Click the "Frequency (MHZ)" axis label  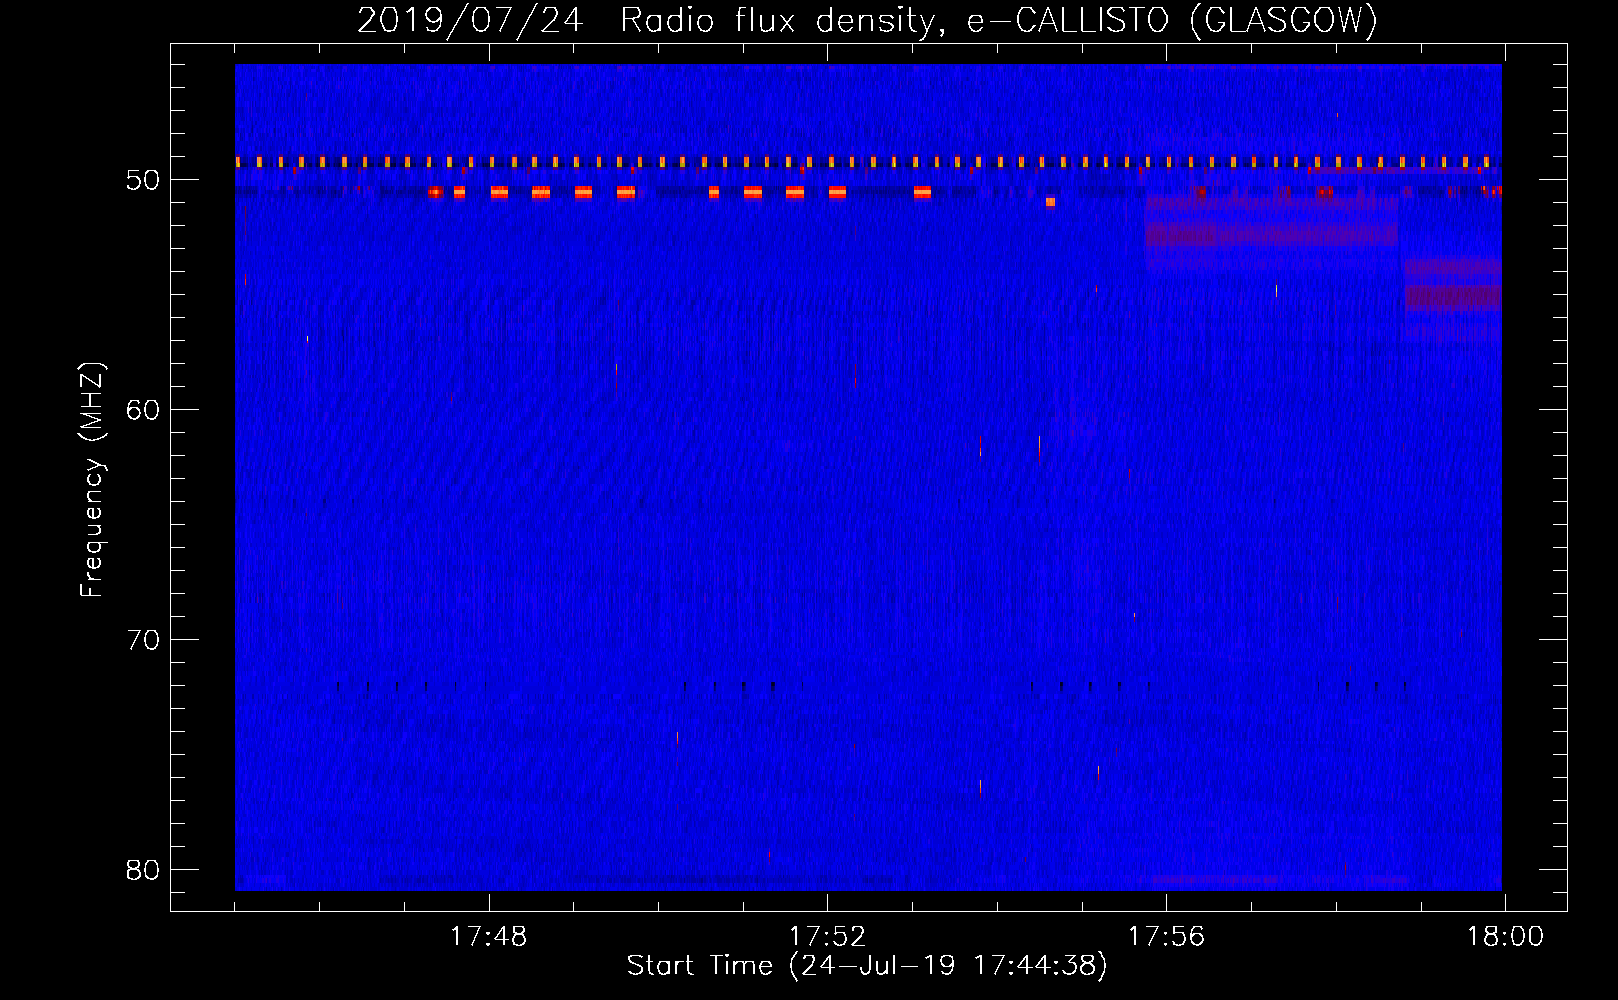click(x=92, y=480)
